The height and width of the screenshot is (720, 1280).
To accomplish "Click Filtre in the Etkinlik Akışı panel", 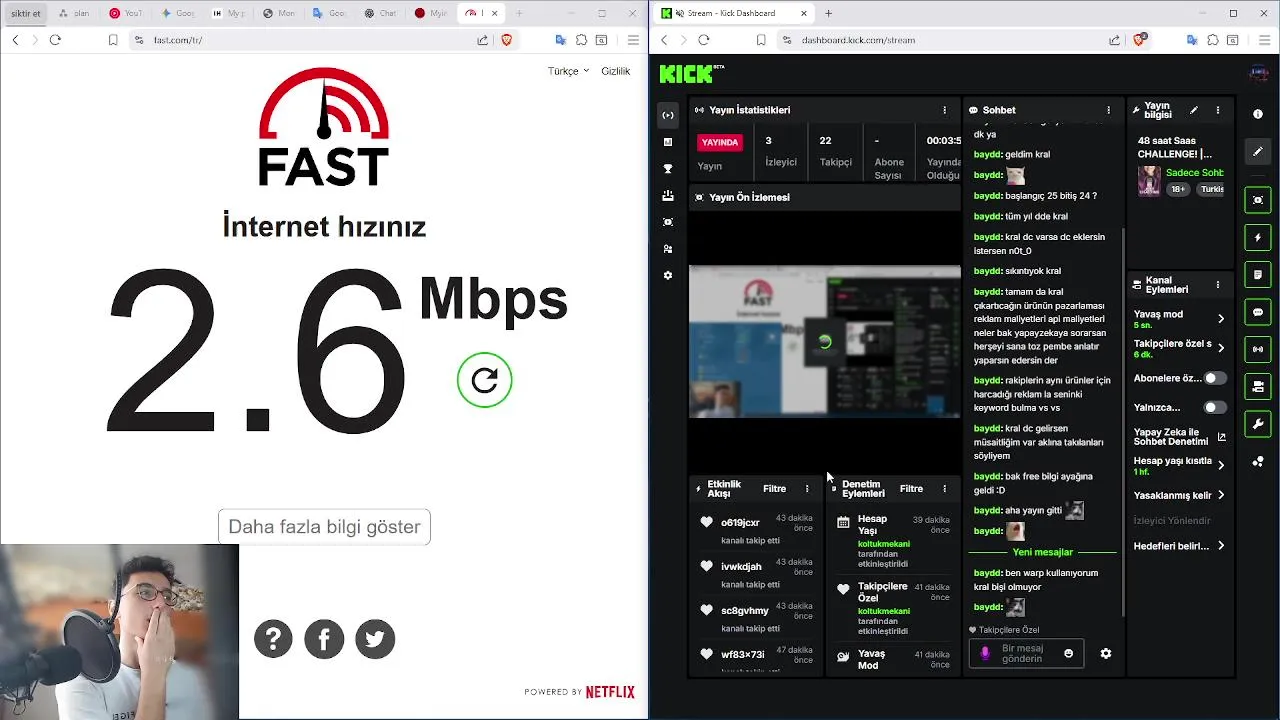I will point(774,489).
